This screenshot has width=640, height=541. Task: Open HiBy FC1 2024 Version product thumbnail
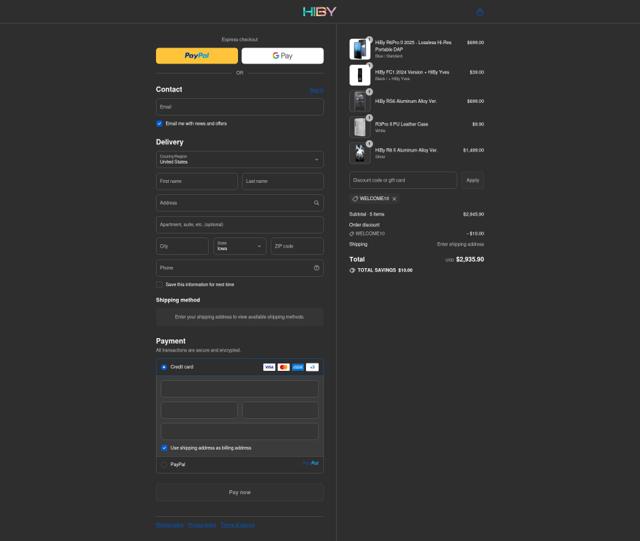tap(360, 75)
